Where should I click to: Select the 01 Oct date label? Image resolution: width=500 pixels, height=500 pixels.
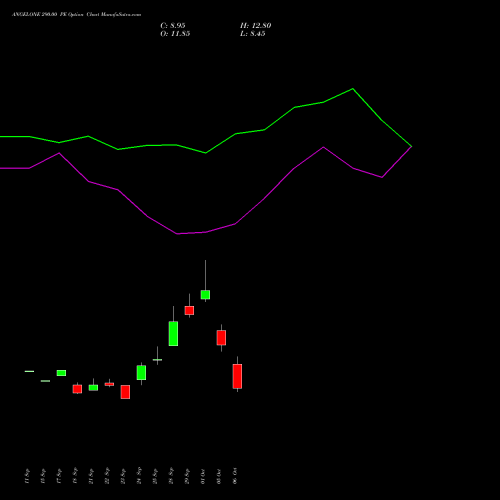203,476
